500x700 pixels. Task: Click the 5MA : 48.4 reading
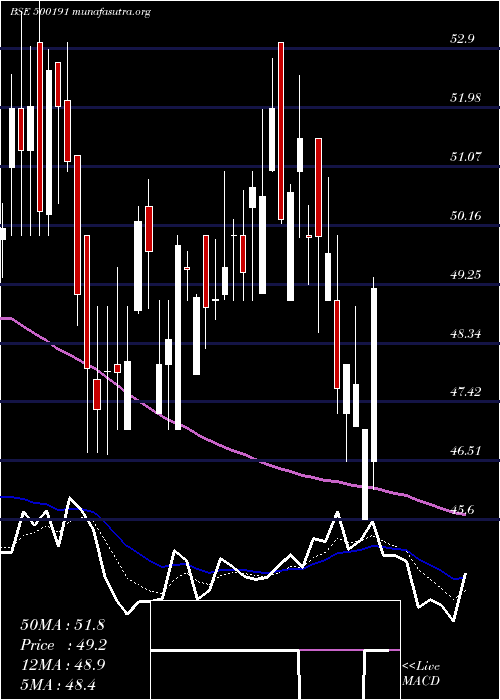click(58, 684)
